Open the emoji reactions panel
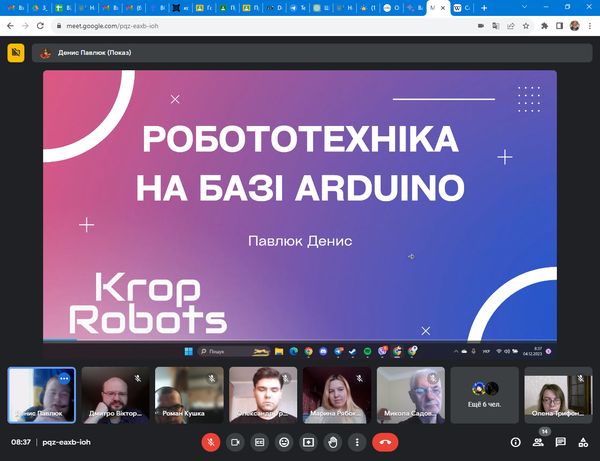600x461 pixels. click(284, 441)
